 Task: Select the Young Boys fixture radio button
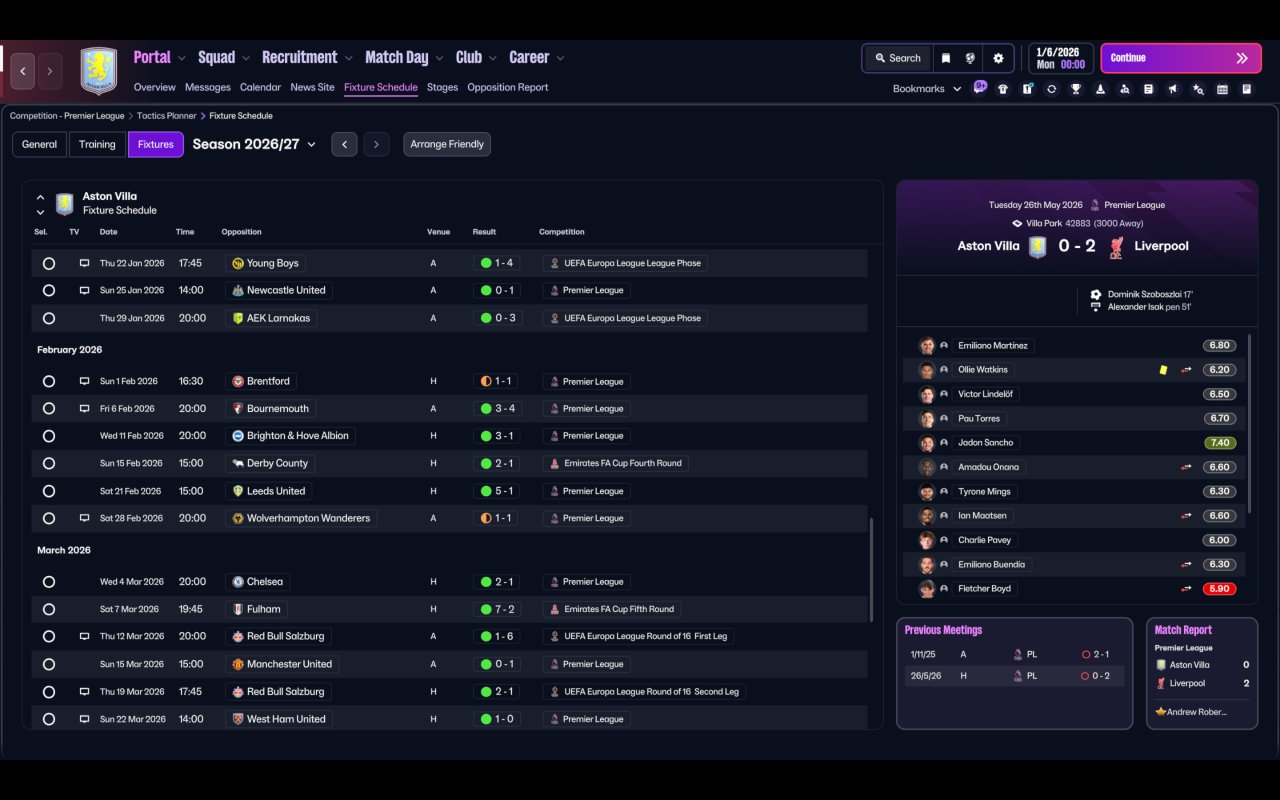coord(49,263)
